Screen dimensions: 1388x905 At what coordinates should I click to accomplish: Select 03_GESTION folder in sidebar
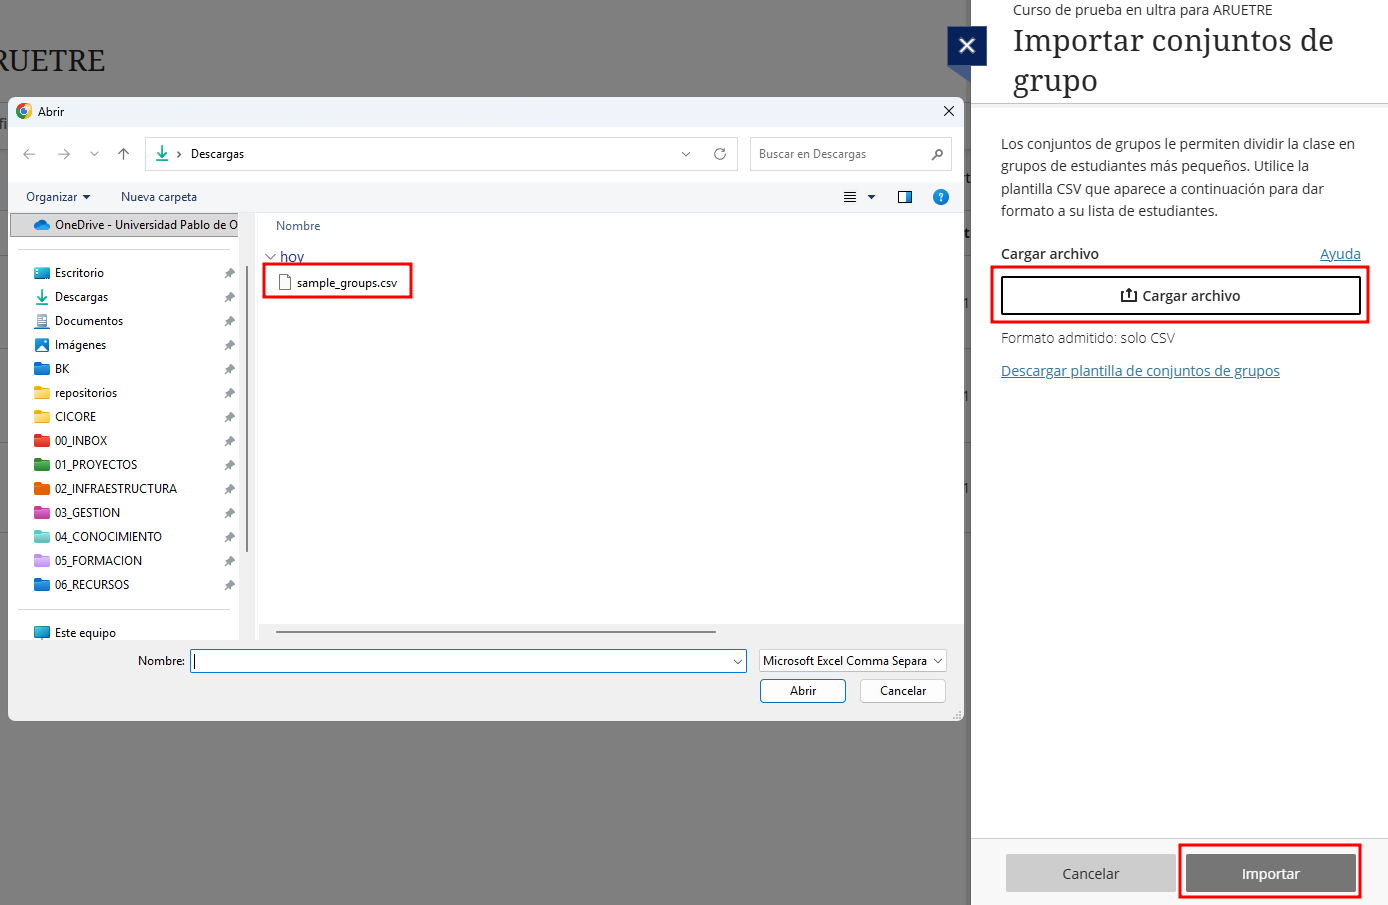click(87, 513)
